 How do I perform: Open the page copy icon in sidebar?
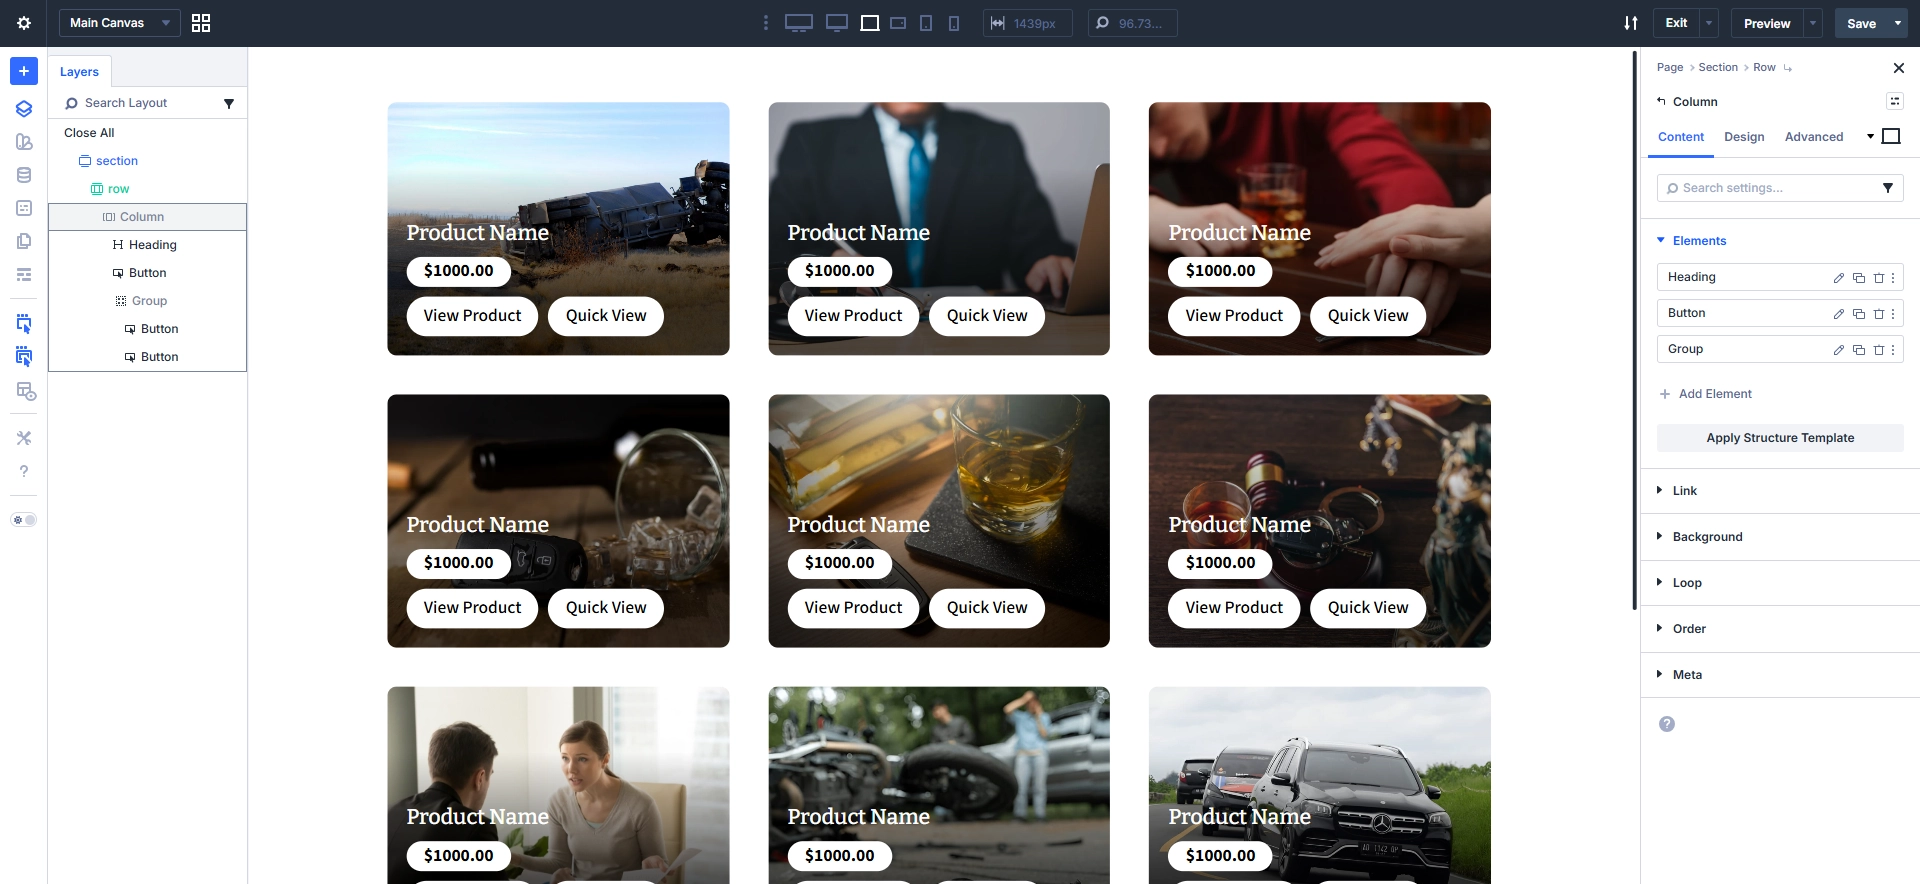pos(24,241)
